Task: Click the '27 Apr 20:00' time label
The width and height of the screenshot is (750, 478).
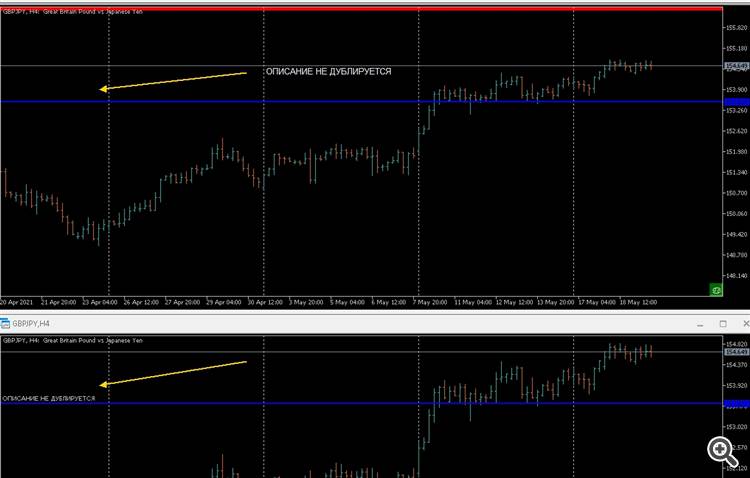Action: pos(182,302)
